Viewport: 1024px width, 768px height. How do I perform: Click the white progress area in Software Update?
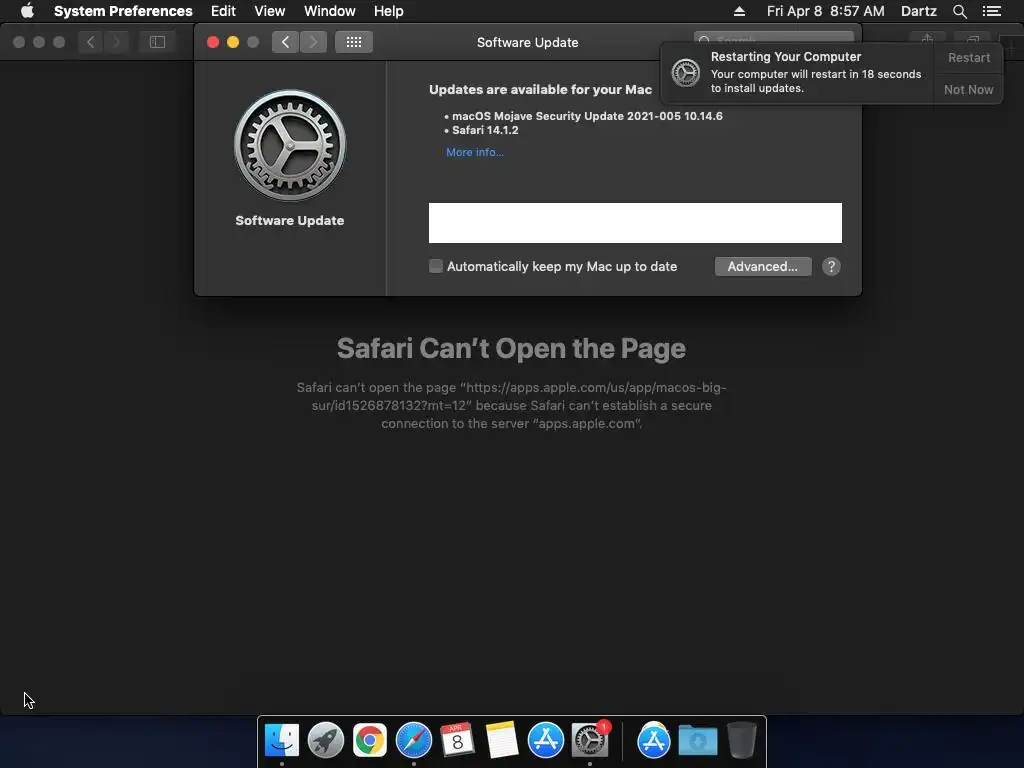[635, 223]
